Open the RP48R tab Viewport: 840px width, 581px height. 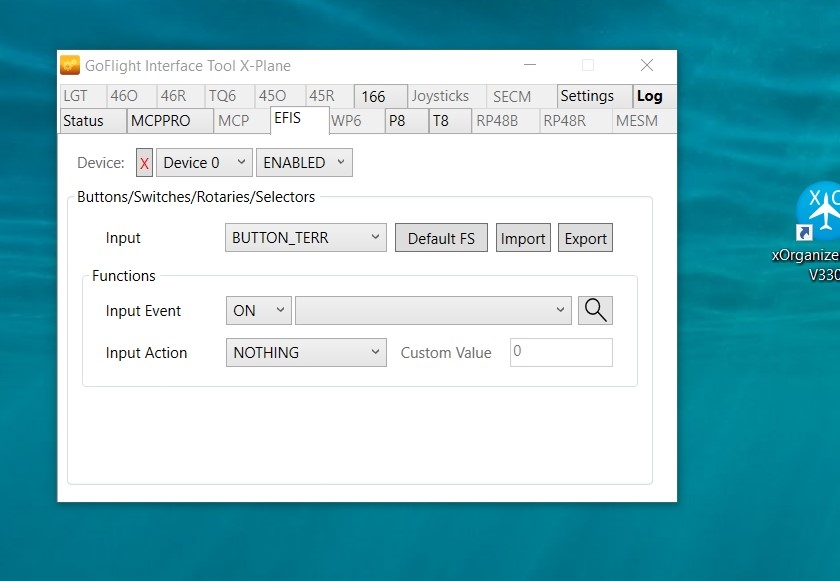575,121
